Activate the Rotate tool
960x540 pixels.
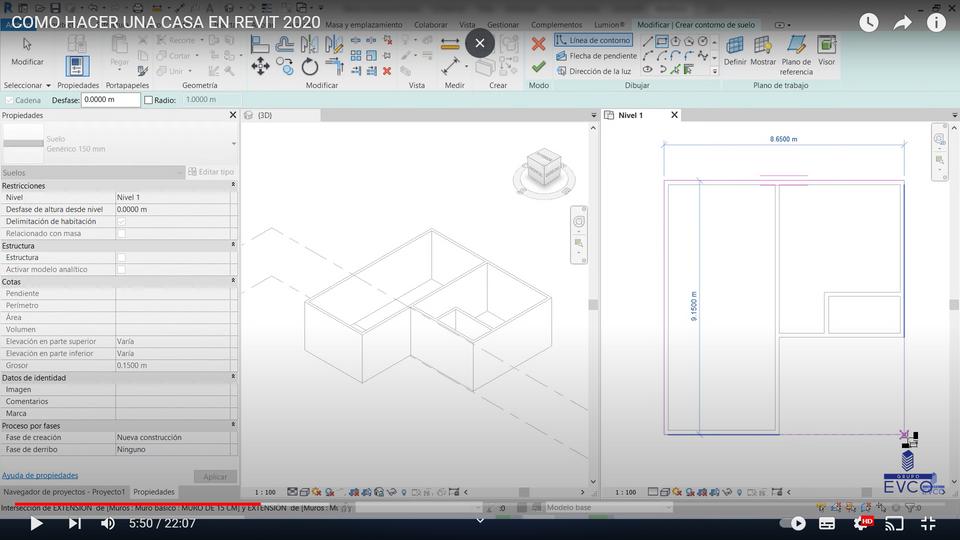[310, 66]
